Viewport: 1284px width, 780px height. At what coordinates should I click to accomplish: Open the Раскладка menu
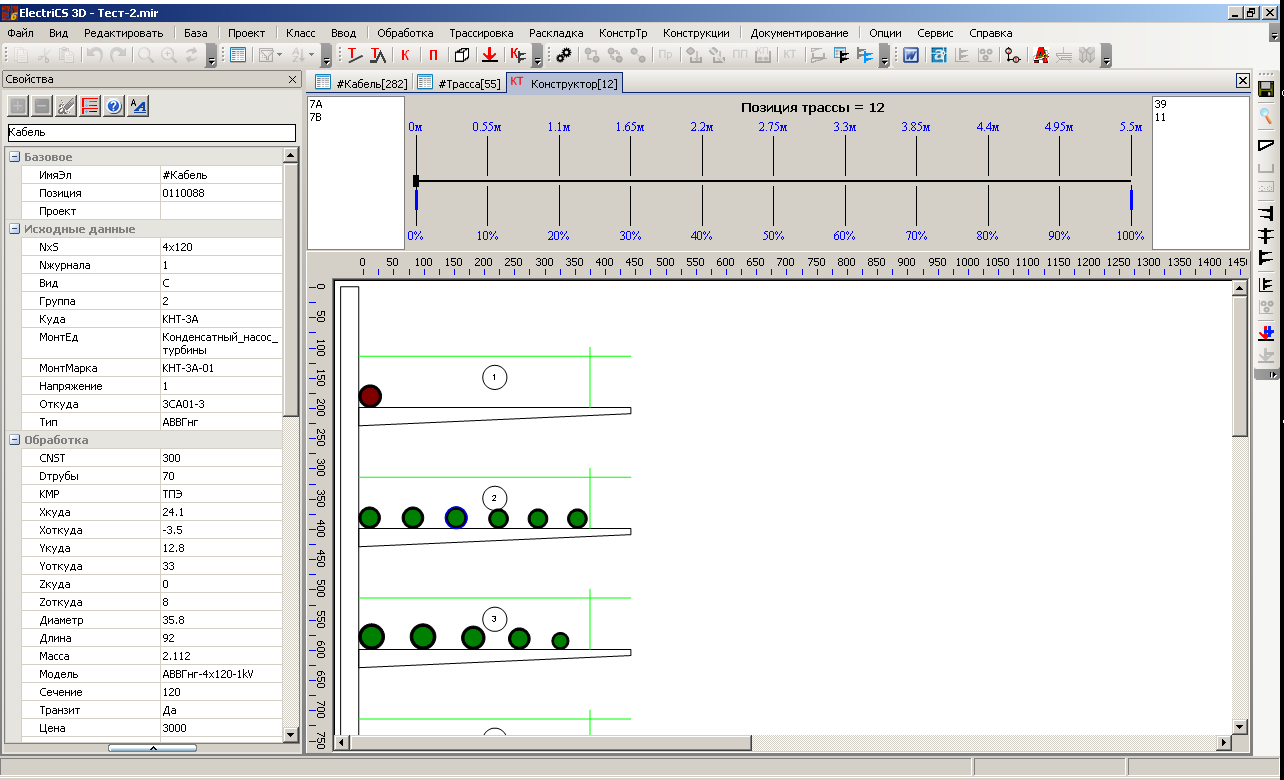[556, 33]
